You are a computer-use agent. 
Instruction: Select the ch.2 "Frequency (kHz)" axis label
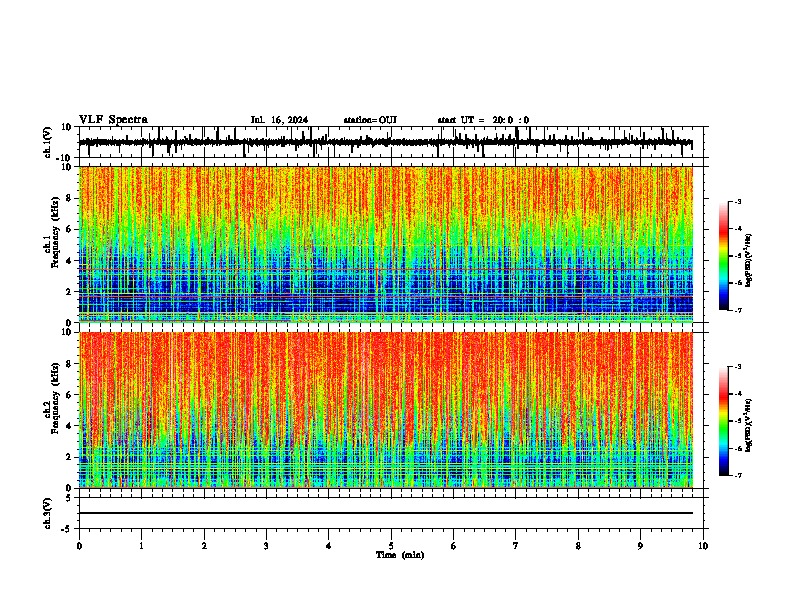(56, 398)
